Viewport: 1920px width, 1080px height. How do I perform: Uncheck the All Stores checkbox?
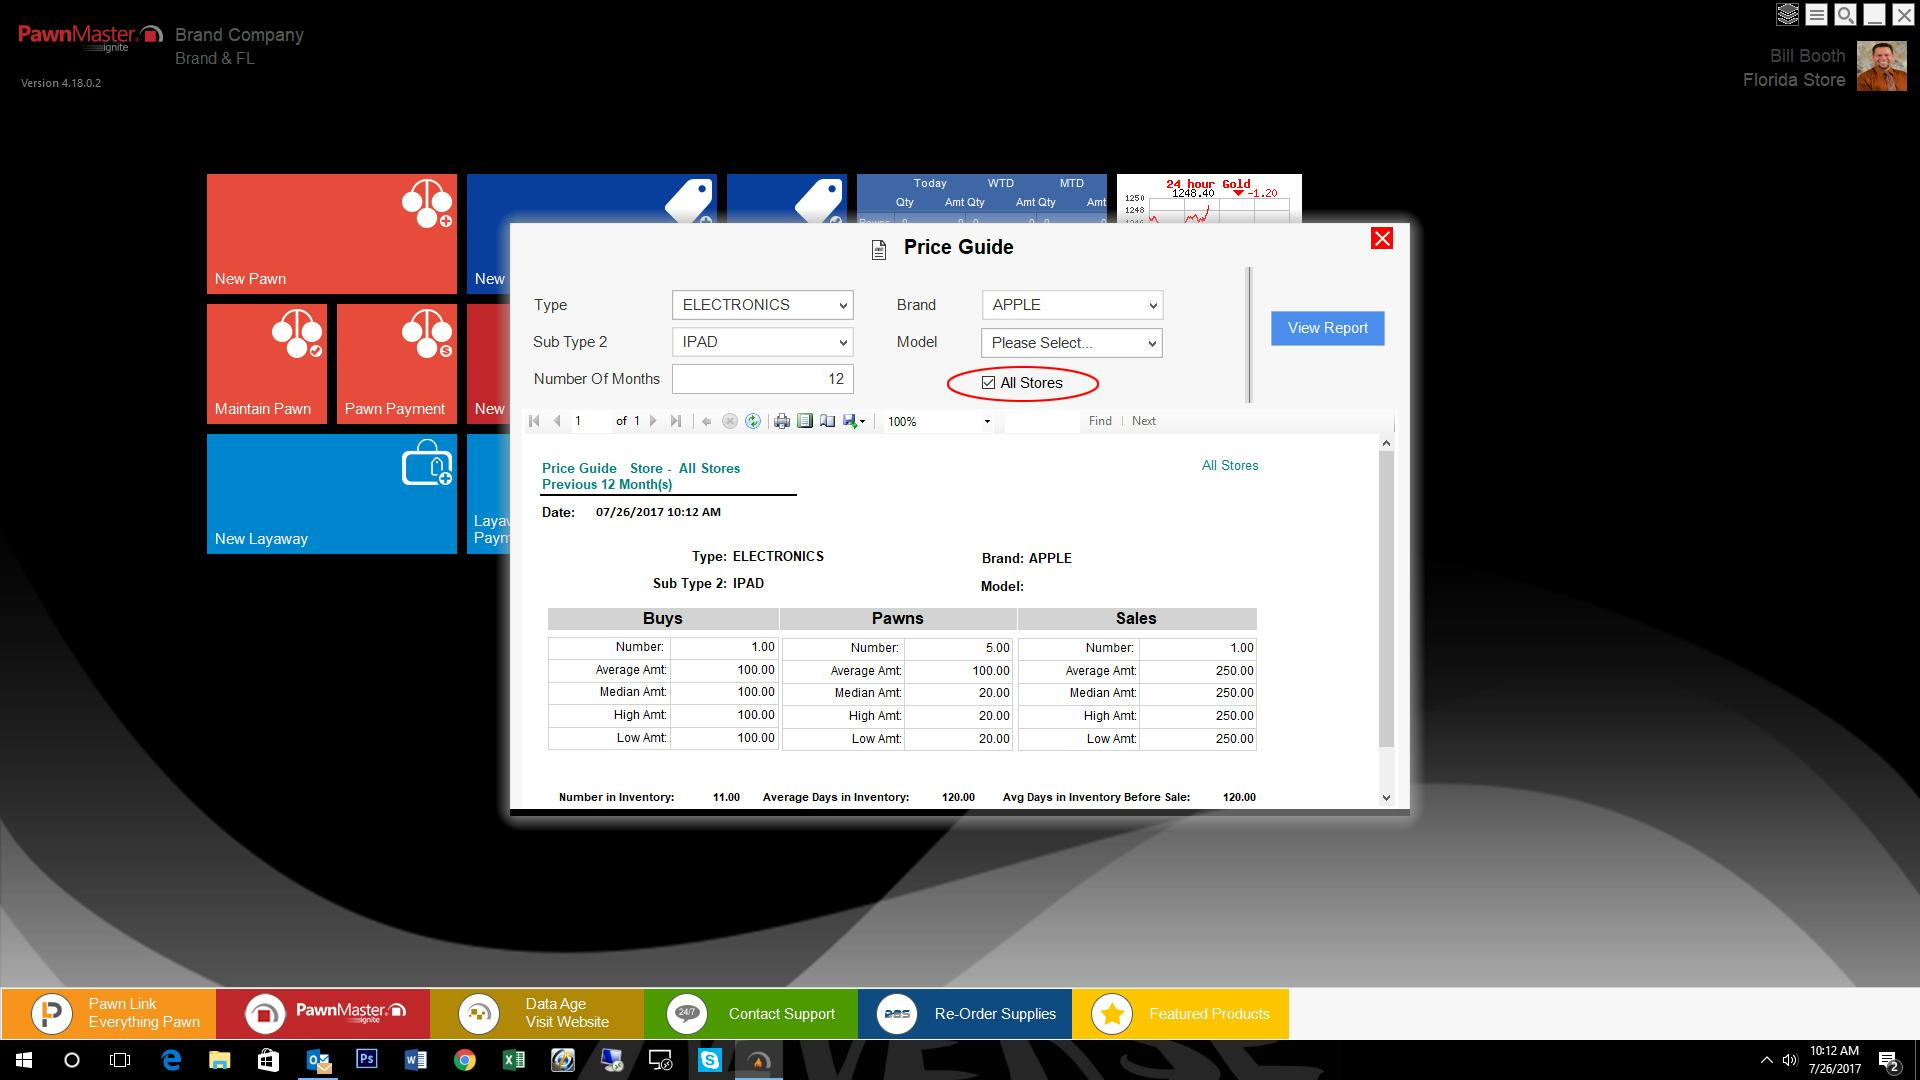pos(989,383)
